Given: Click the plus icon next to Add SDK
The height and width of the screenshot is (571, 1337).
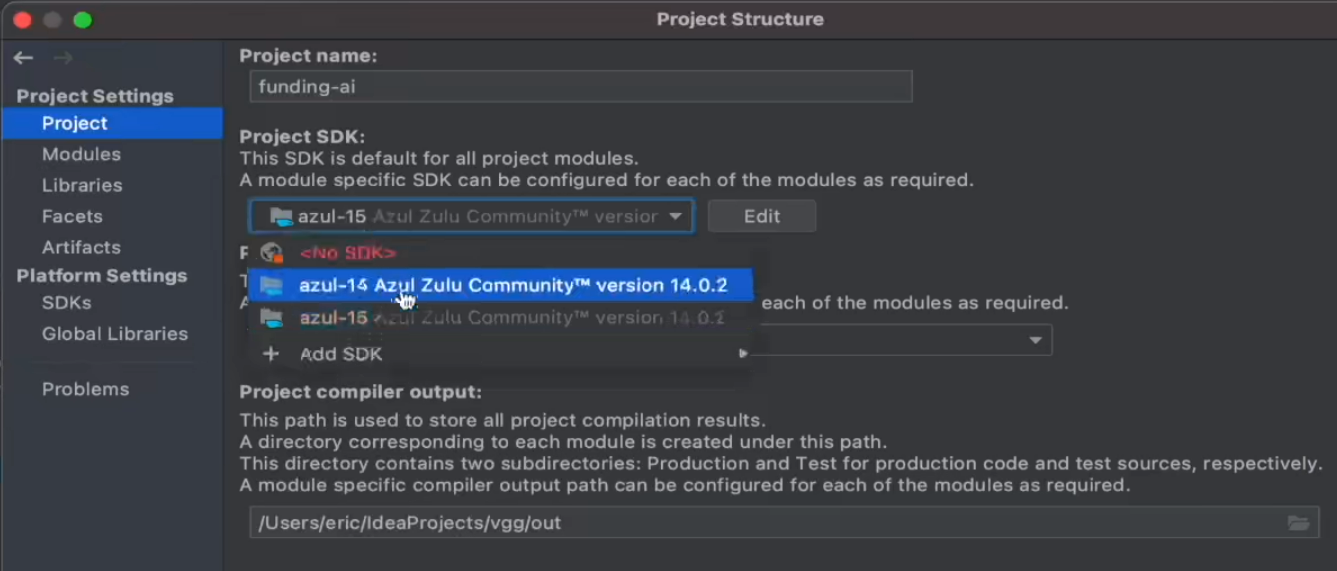Looking at the screenshot, I should point(270,354).
